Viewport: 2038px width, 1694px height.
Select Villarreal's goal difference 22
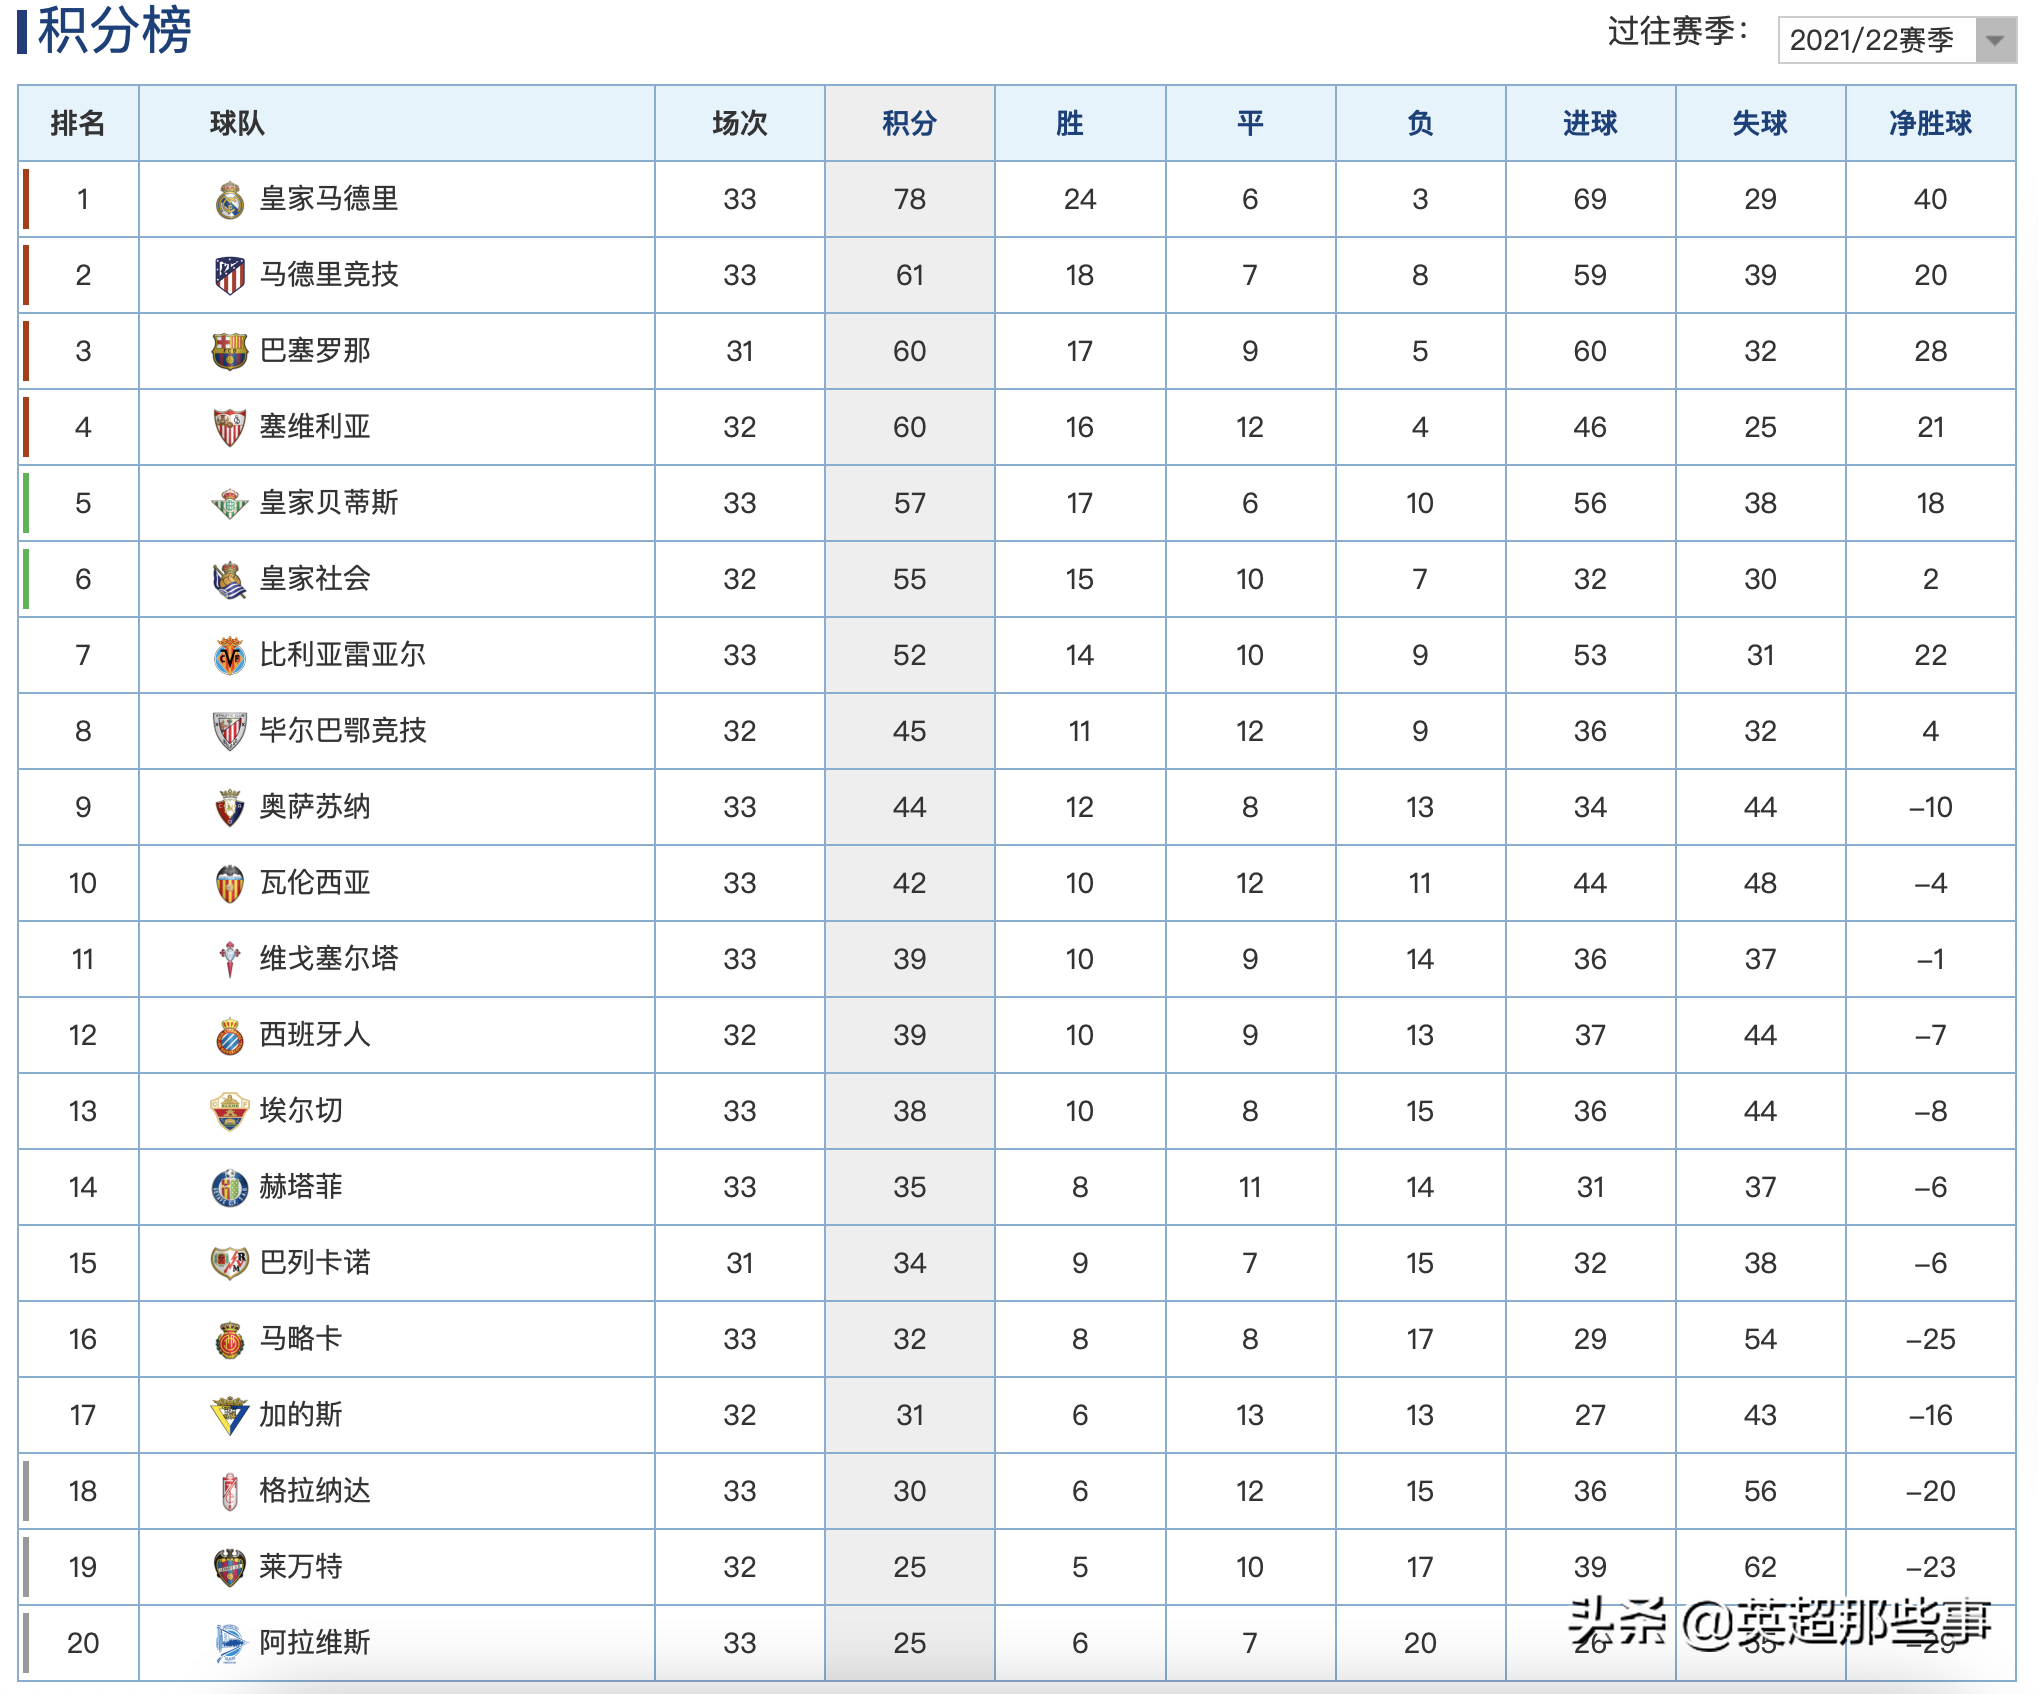pos(1930,656)
